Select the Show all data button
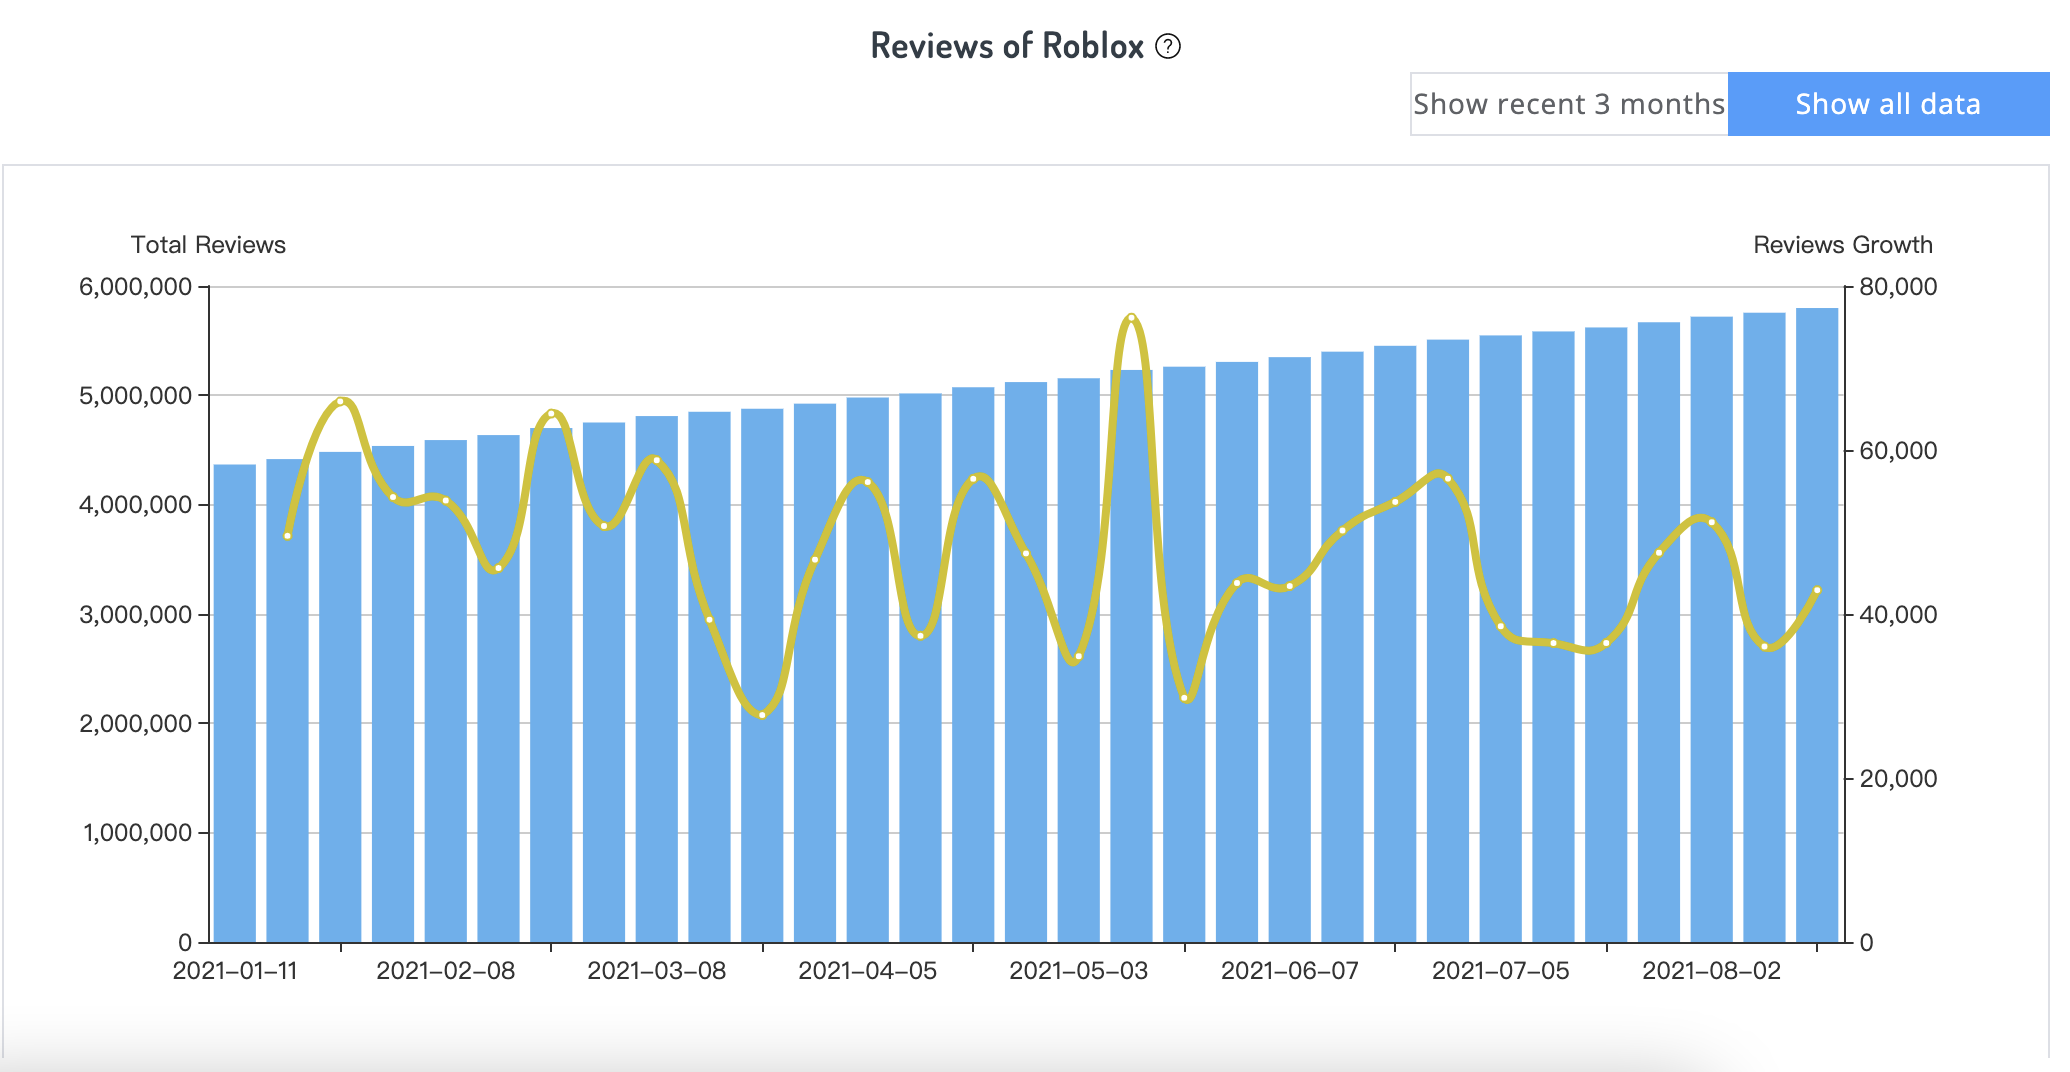 coord(1887,104)
